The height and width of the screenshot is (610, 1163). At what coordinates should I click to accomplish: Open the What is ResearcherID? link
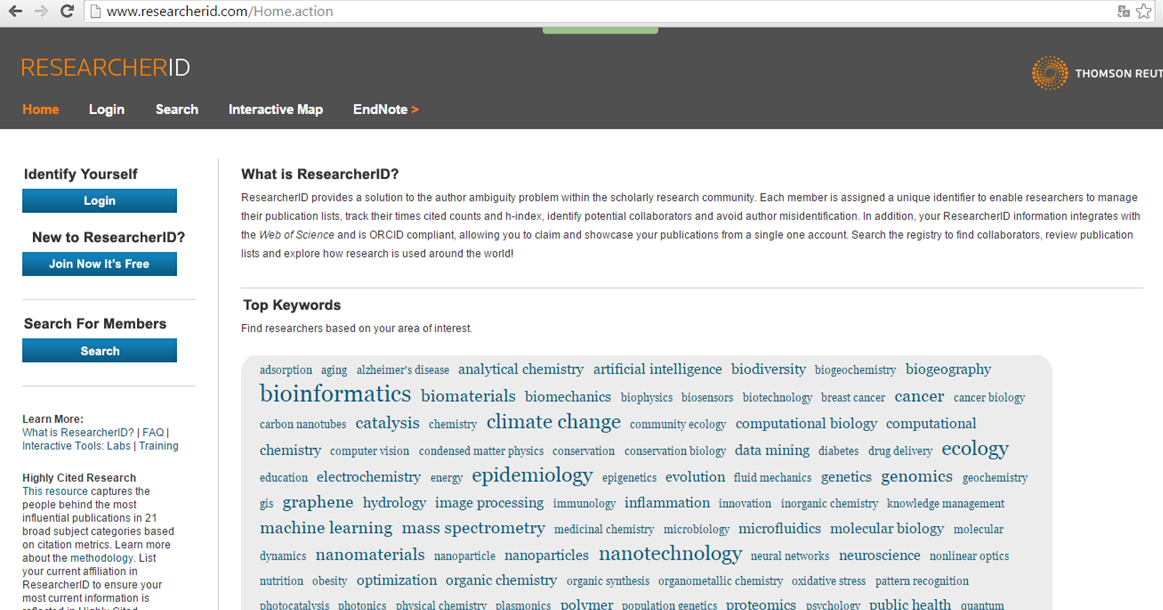pyautogui.click(x=78, y=433)
